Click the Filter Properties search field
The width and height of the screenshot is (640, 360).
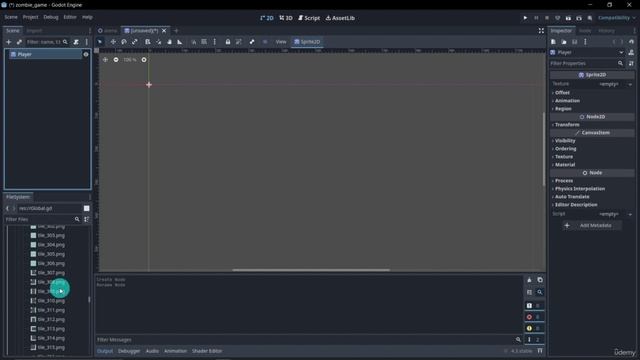(587, 63)
